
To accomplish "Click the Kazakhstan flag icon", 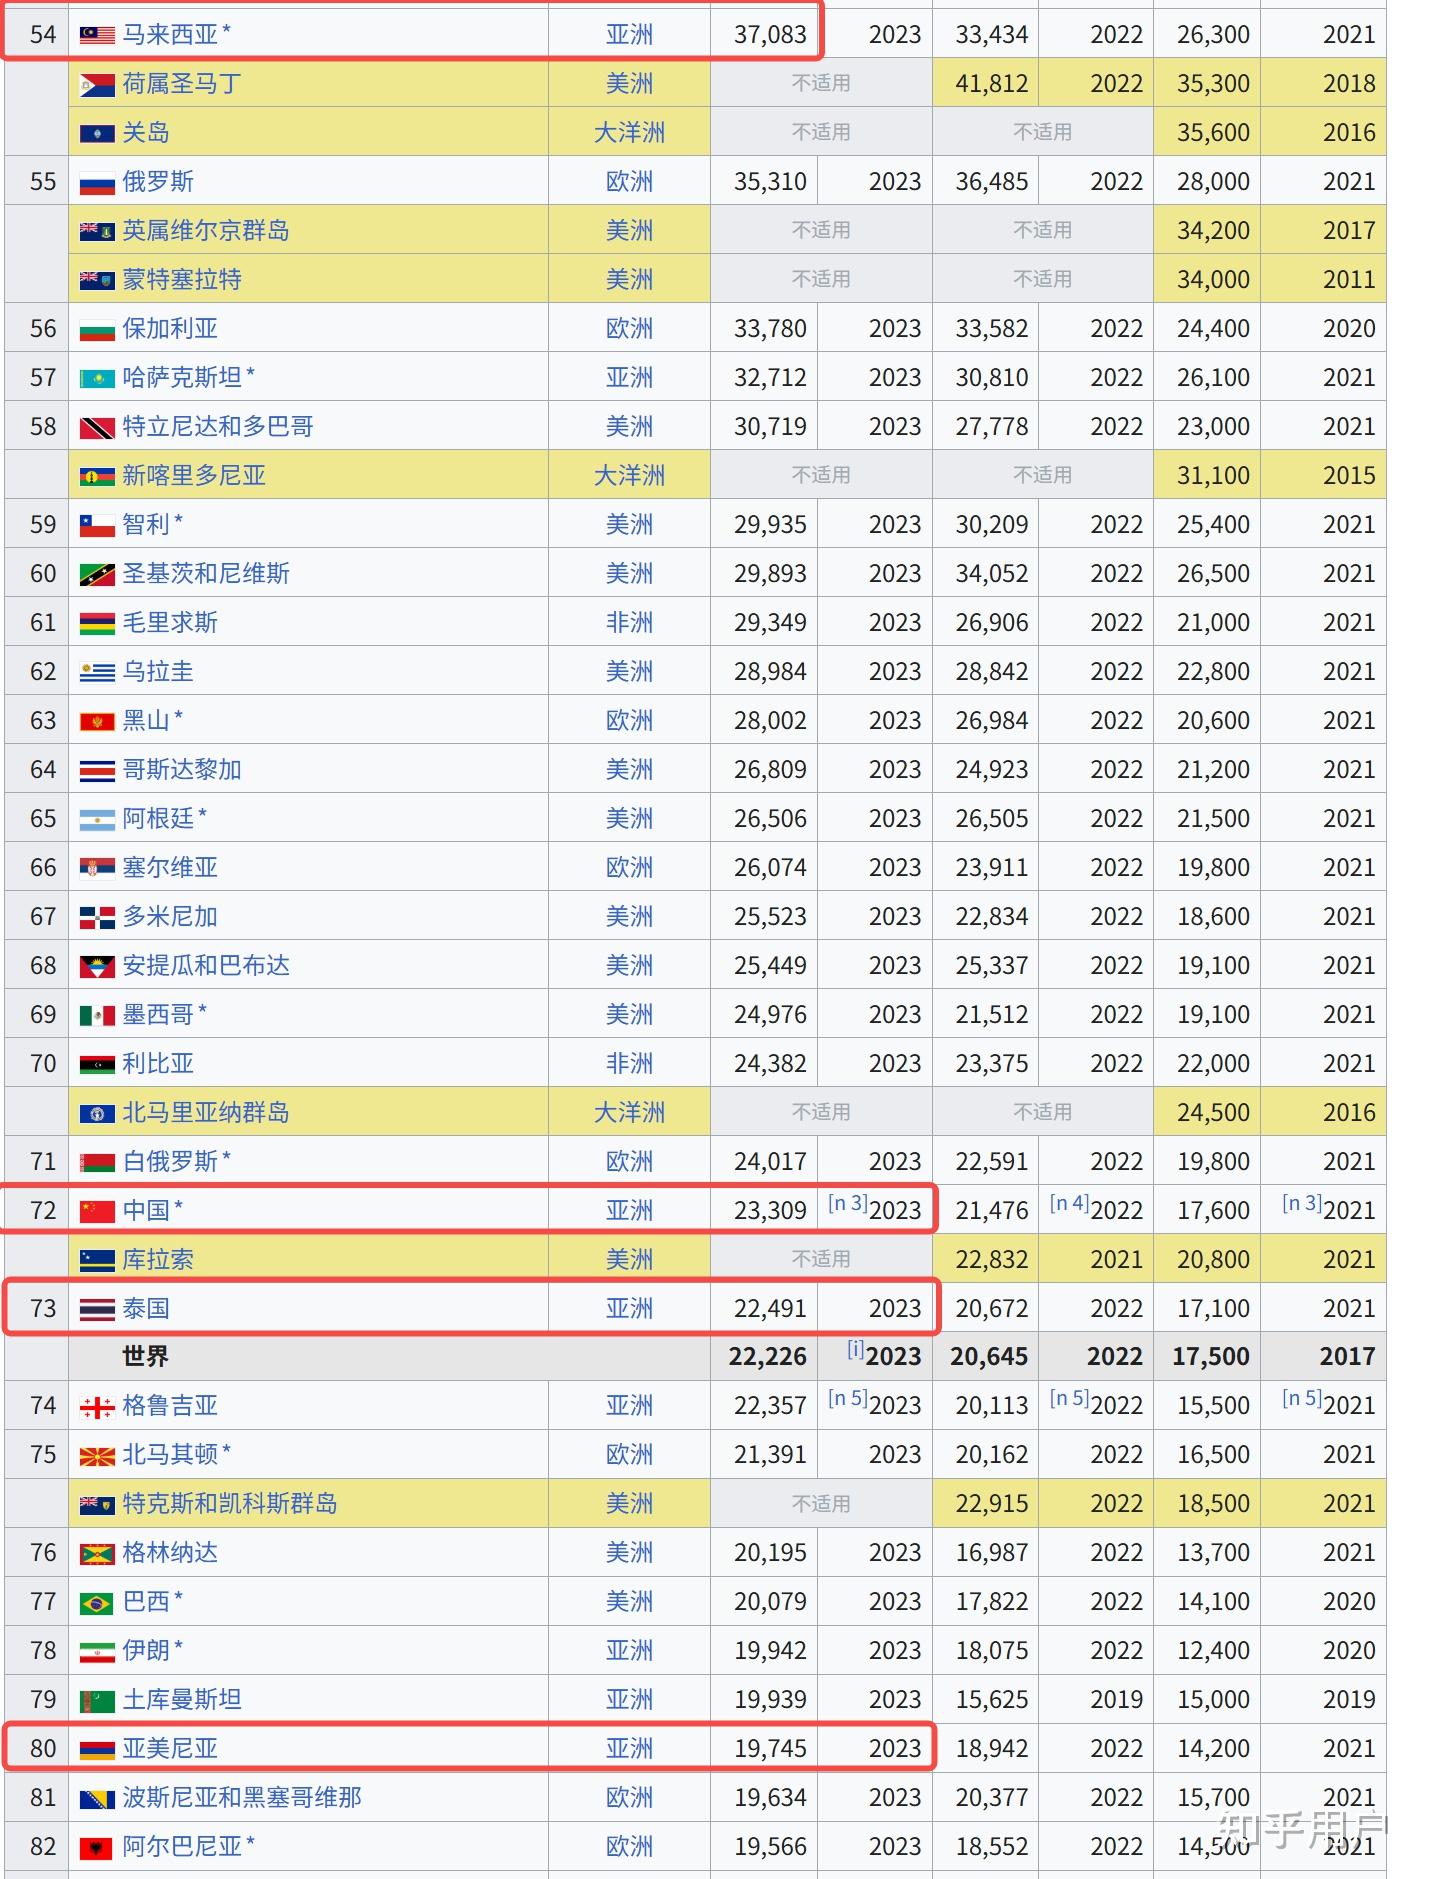I will coord(97,378).
